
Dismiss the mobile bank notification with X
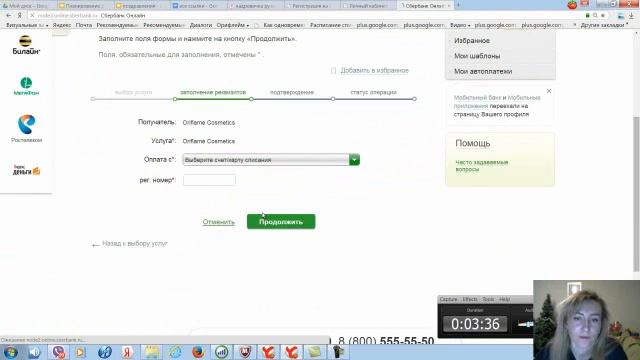point(549,91)
